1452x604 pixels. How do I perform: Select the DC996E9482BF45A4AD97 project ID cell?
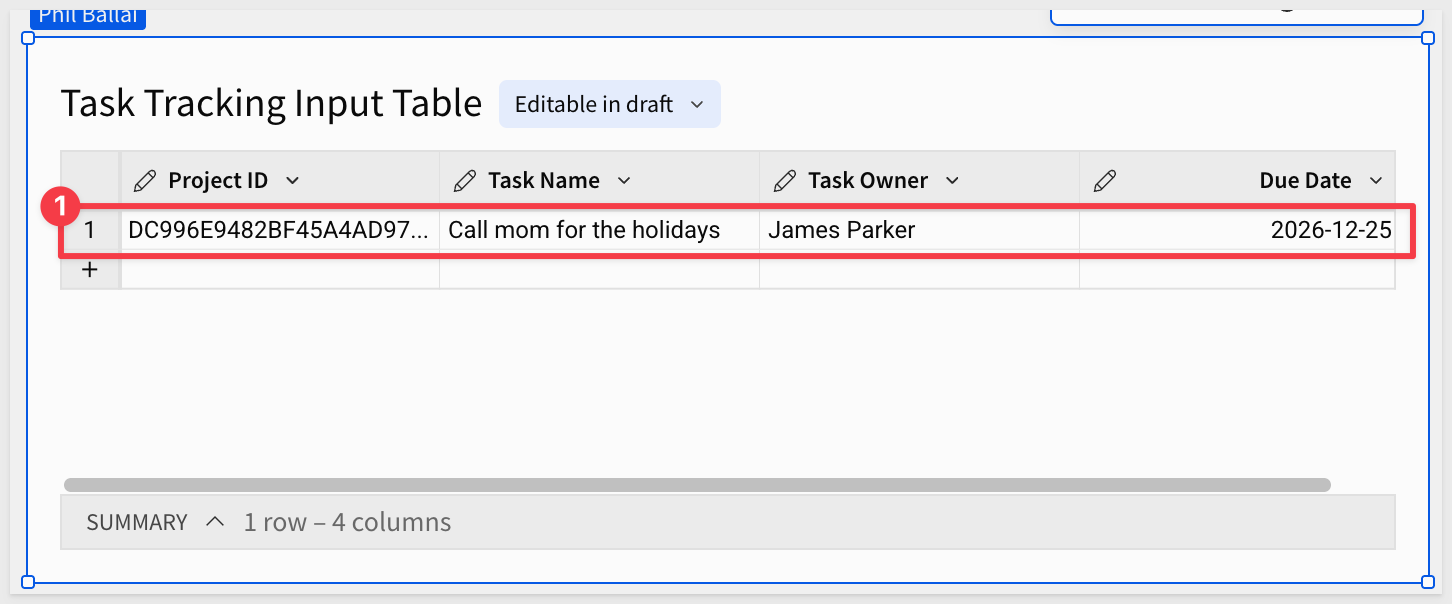click(280, 230)
